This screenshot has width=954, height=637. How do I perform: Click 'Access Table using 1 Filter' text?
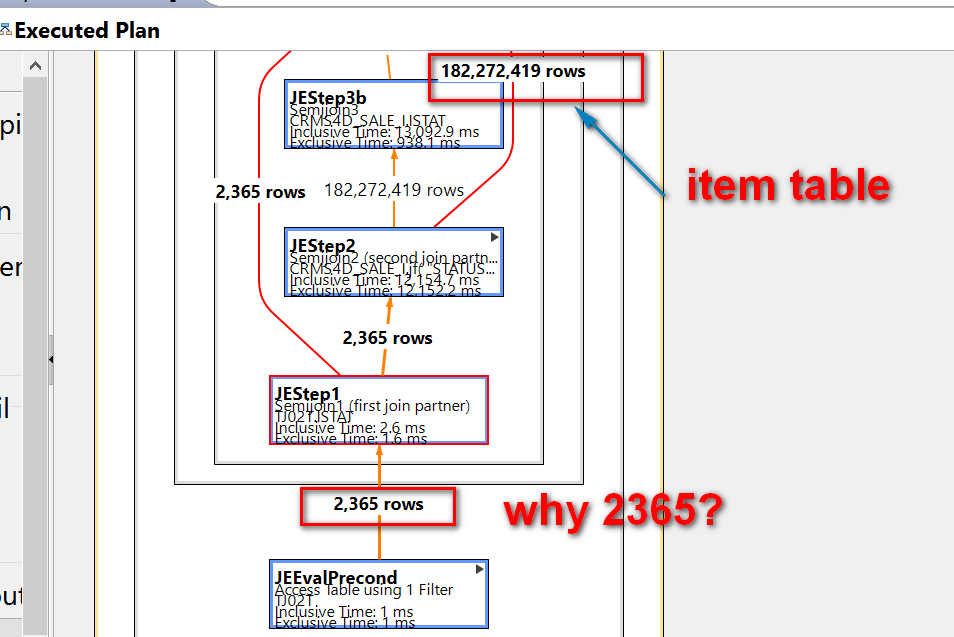364,590
